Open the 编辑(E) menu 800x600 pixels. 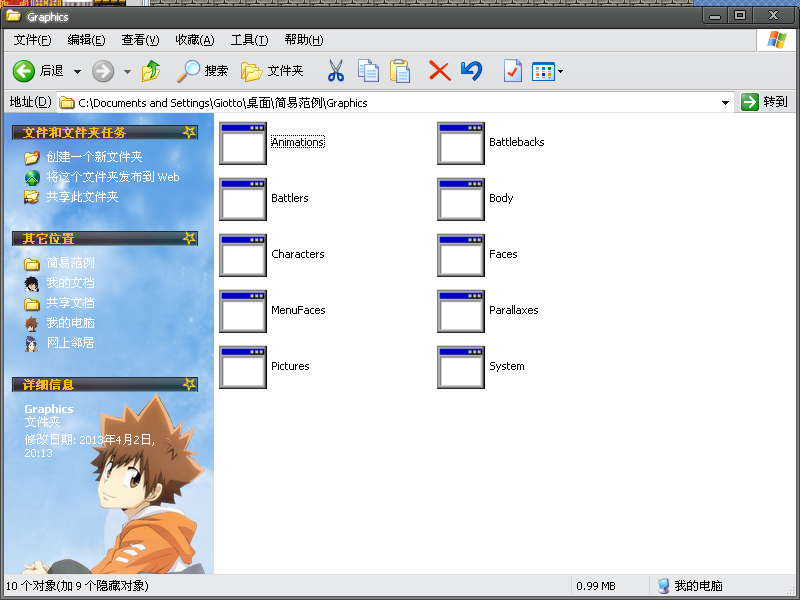pos(86,40)
